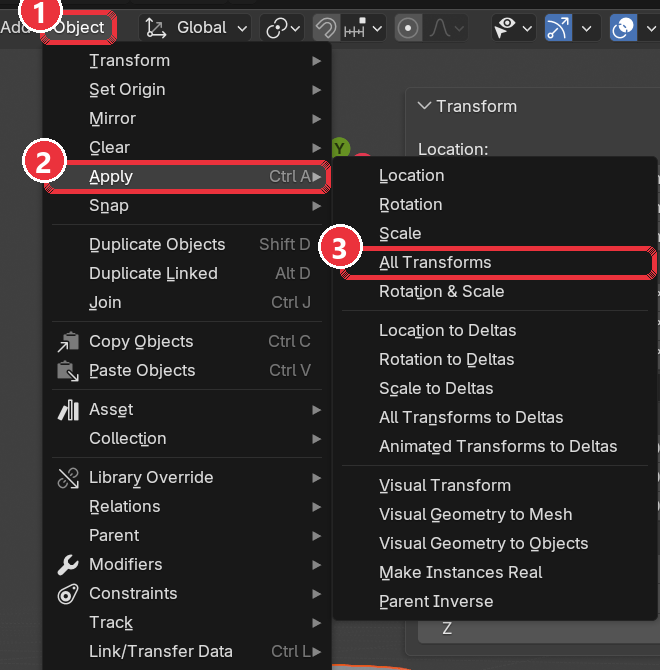
Task: Click the Paste Objects icon
Action: (x=68, y=370)
